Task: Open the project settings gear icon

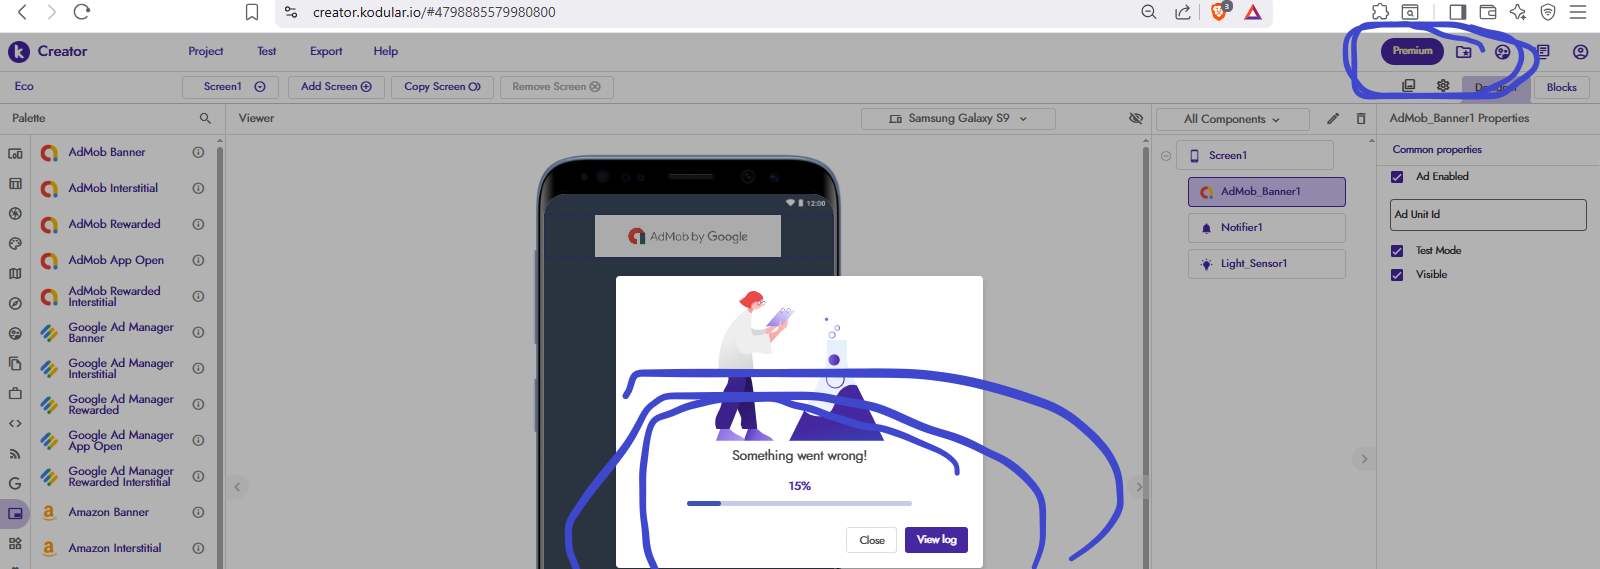Action: click(x=1443, y=86)
